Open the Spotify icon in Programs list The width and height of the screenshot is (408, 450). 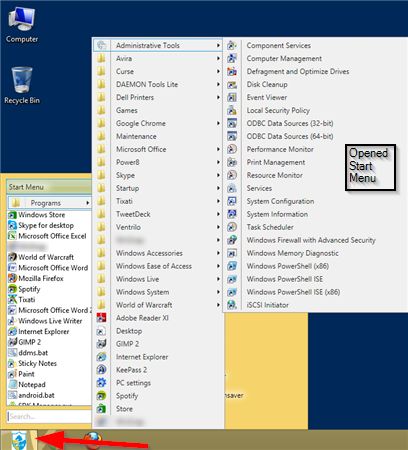(101, 396)
